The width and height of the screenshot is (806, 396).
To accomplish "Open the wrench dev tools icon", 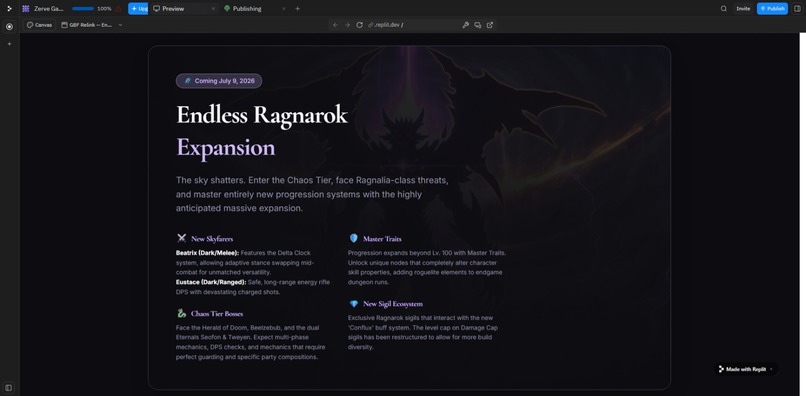I will (x=466, y=25).
